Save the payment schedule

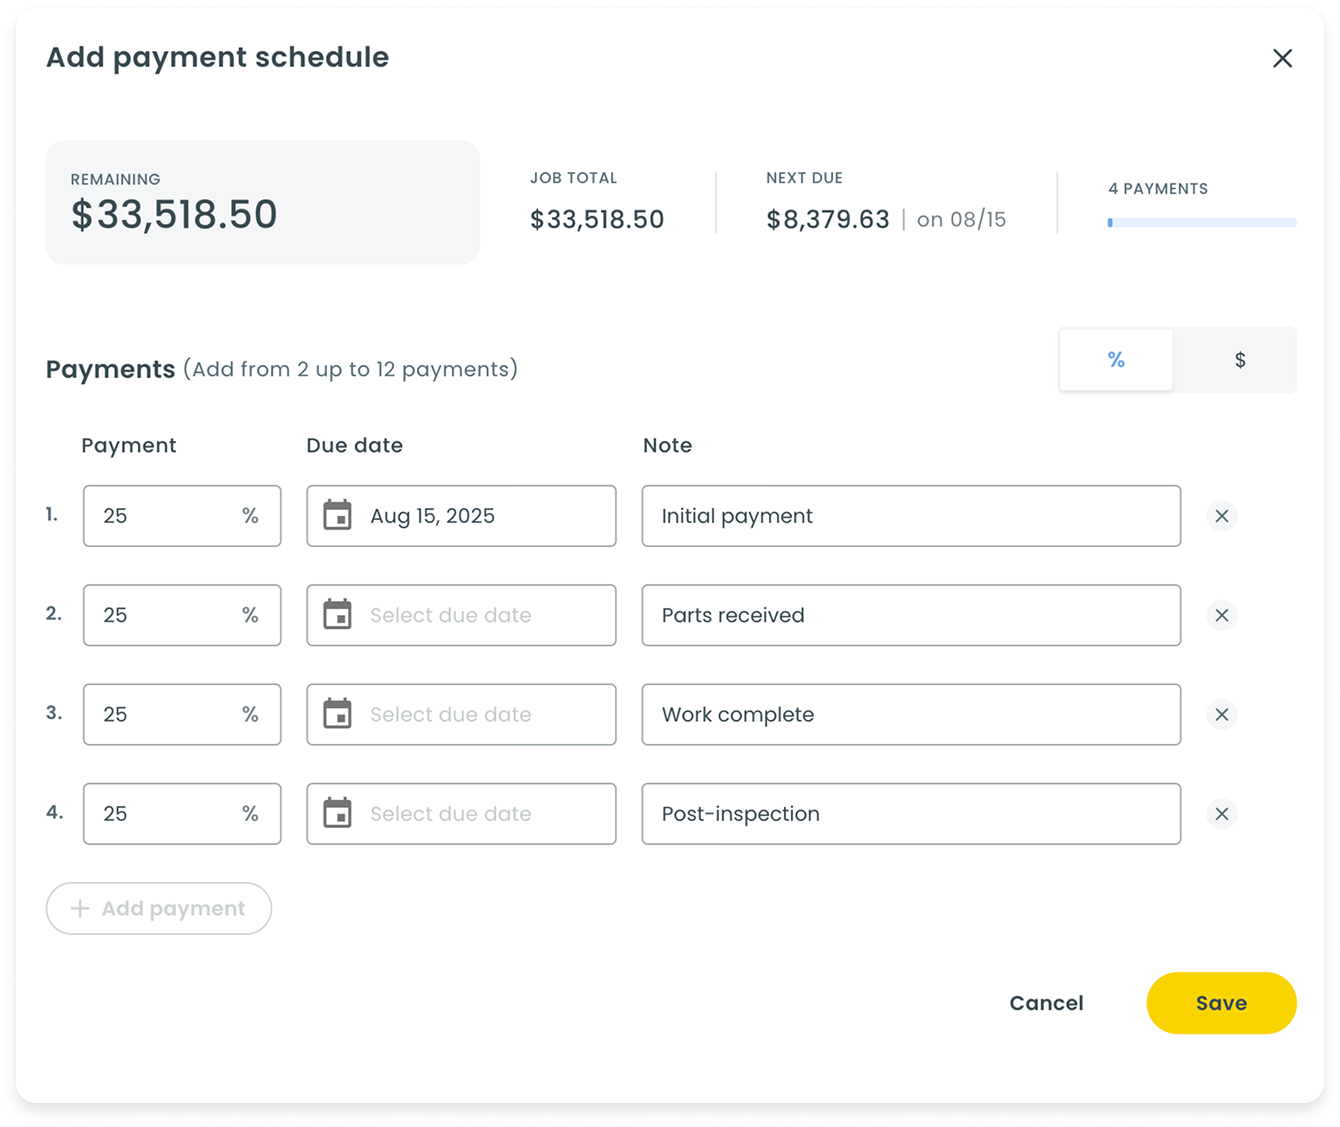click(x=1221, y=1003)
